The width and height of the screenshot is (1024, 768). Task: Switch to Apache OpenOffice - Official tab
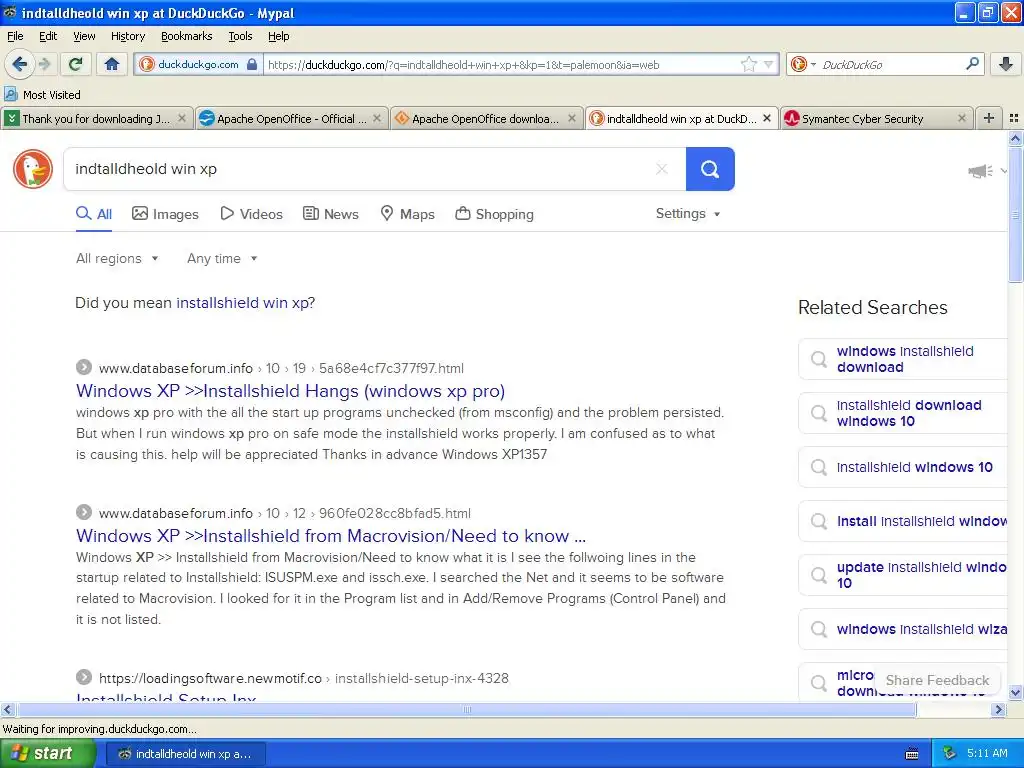(x=291, y=118)
